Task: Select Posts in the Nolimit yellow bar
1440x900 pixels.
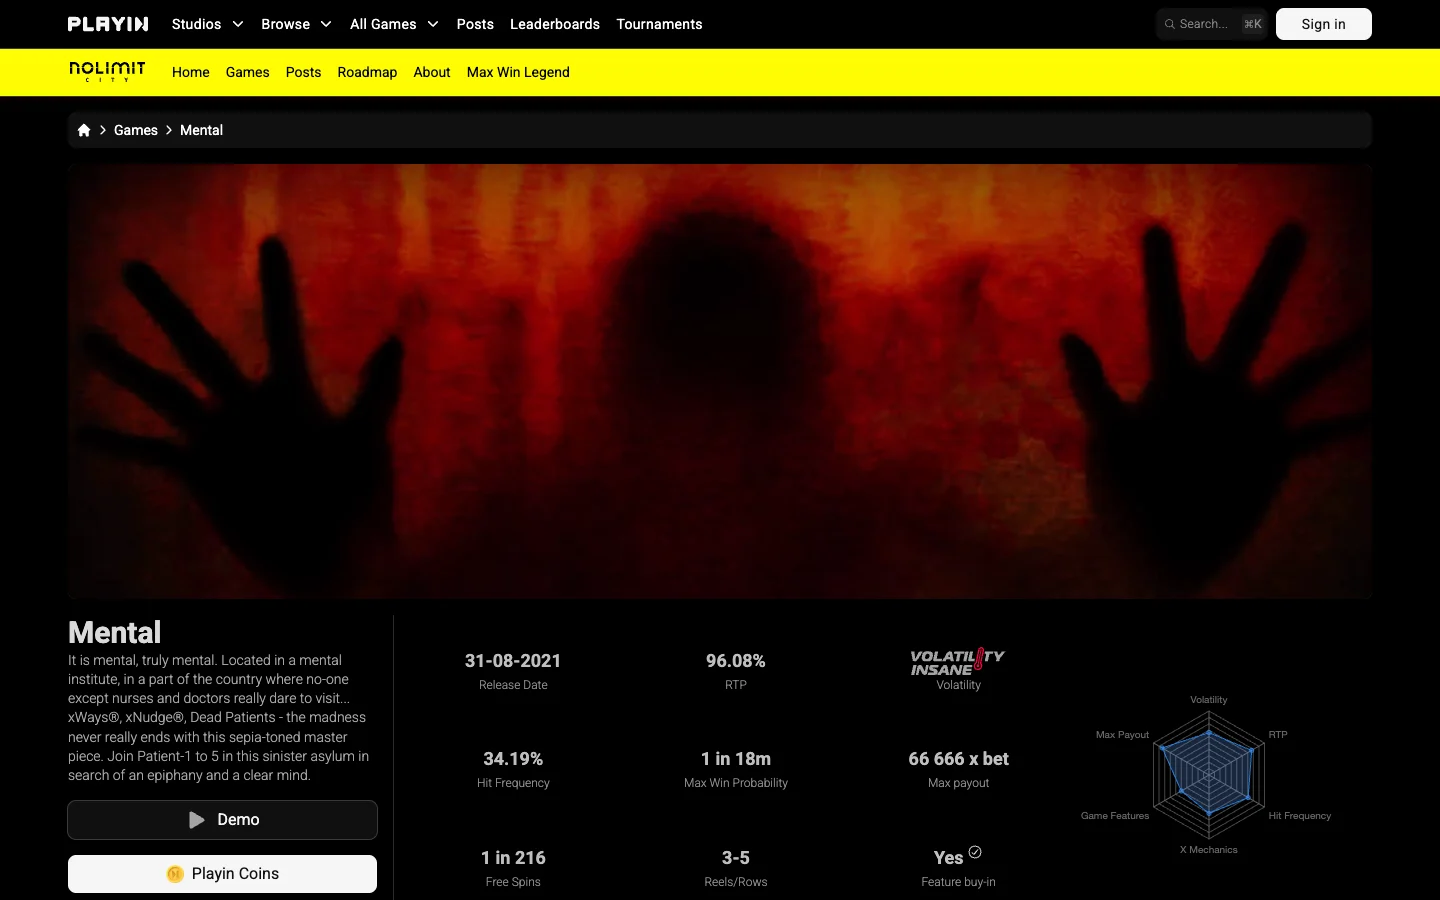Action: [x=304, y=72]
